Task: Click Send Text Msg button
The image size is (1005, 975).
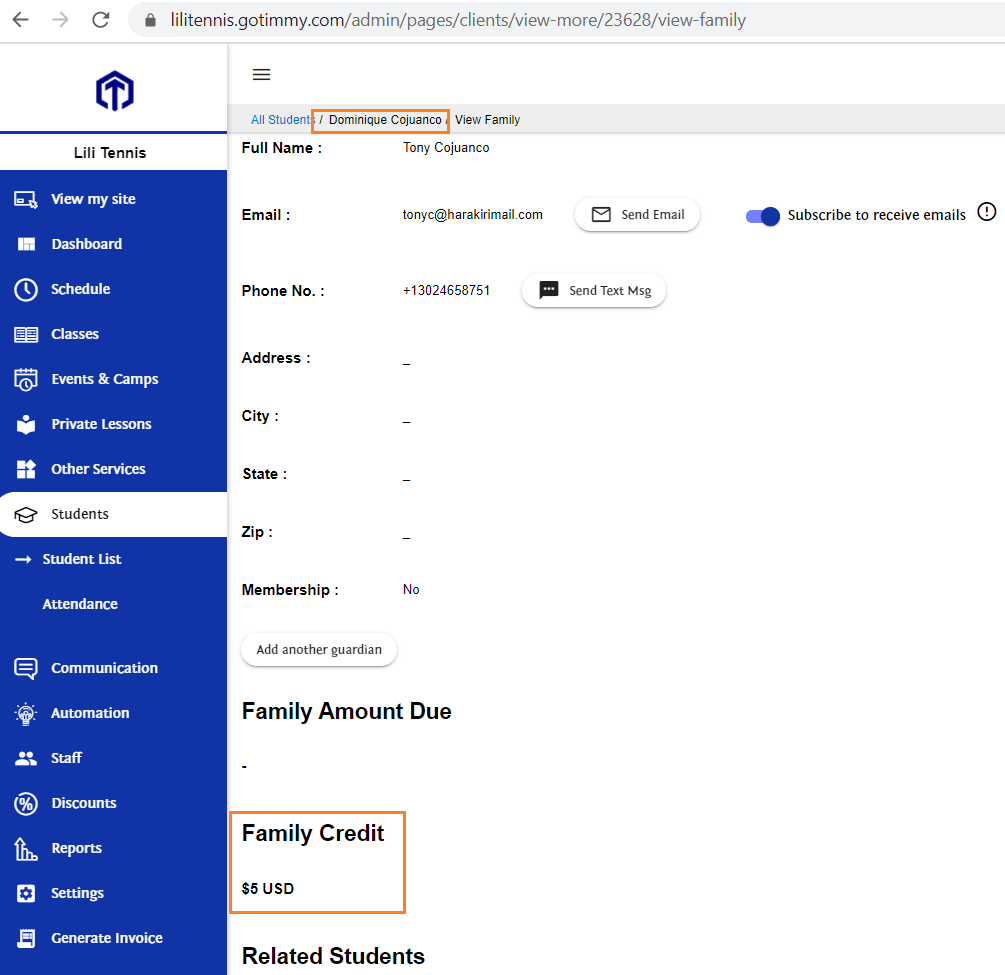Action: click(594, 291)
